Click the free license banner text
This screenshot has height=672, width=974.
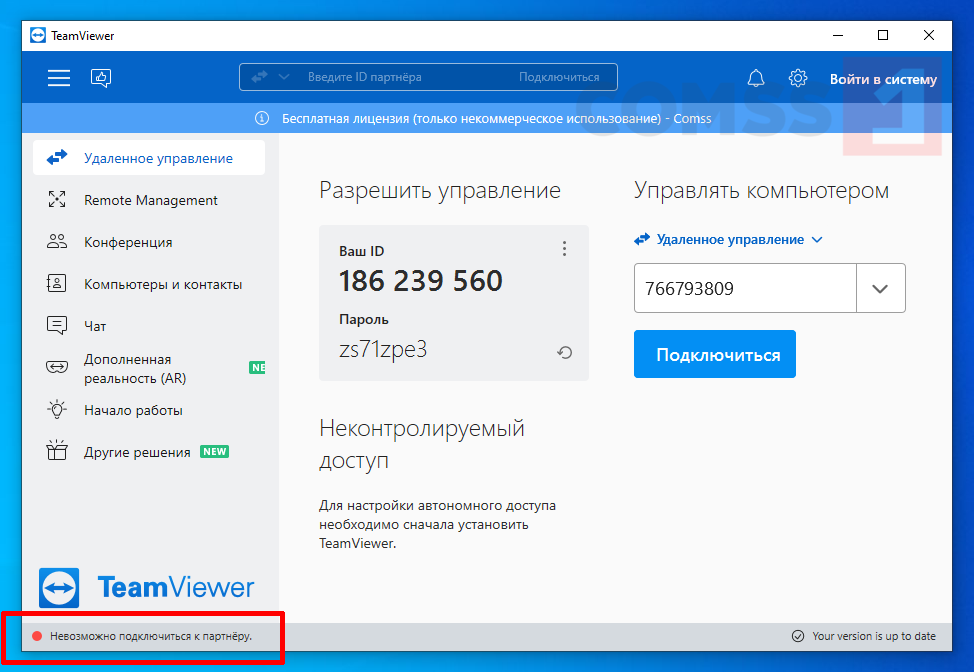point(496,118)
